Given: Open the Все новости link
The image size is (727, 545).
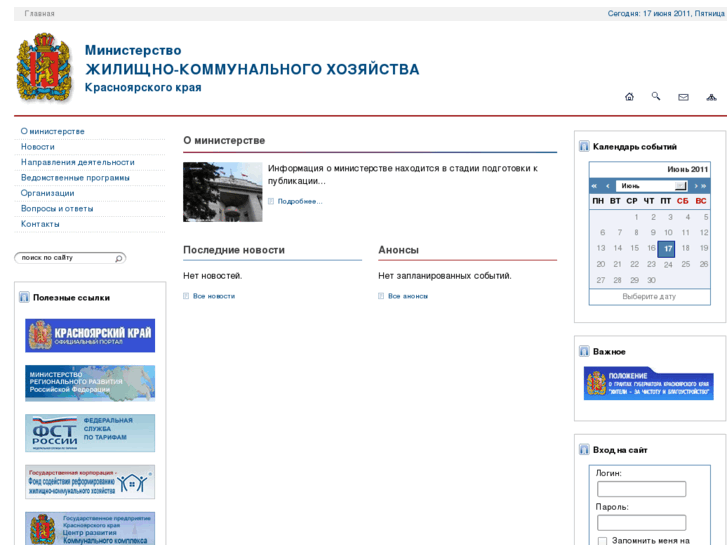Looking at the screenshot, I should [x=214, y=296].
